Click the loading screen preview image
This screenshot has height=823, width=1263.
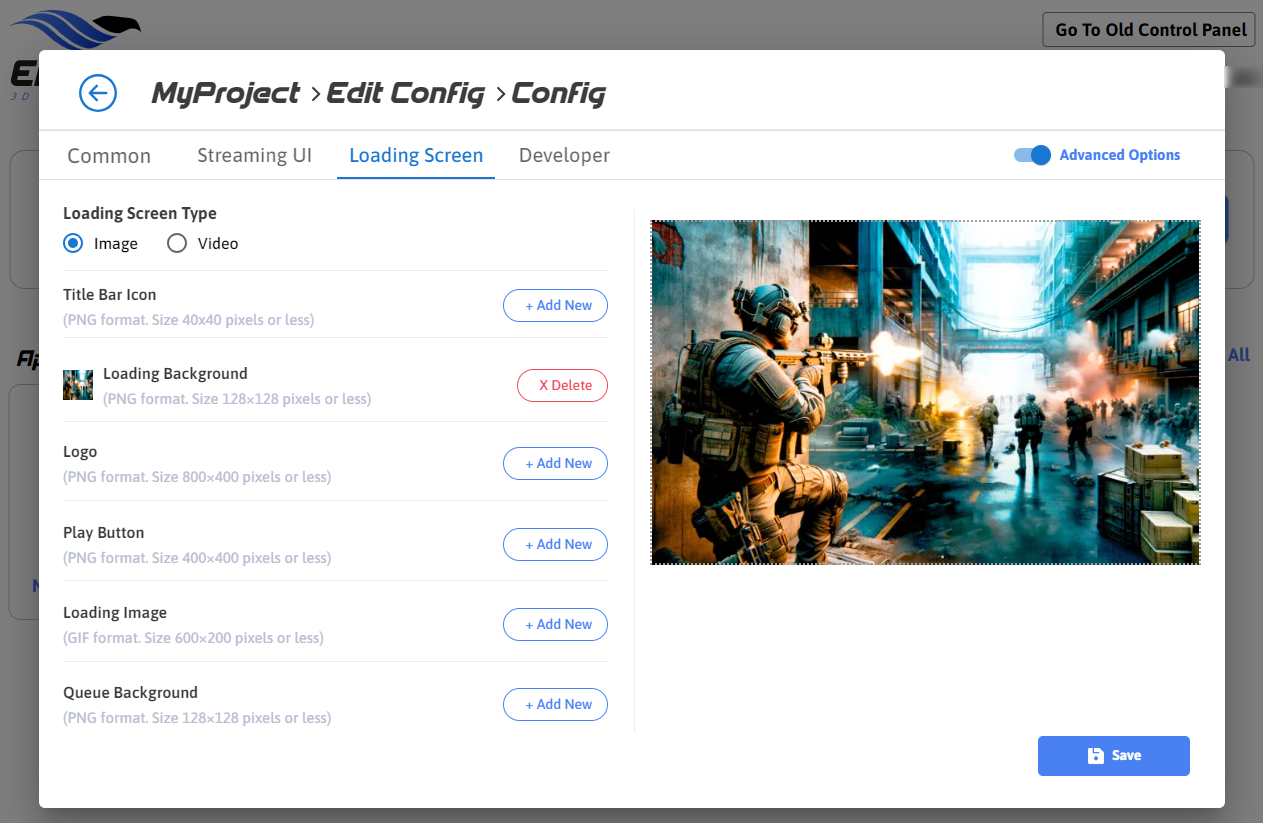(925, 392)
